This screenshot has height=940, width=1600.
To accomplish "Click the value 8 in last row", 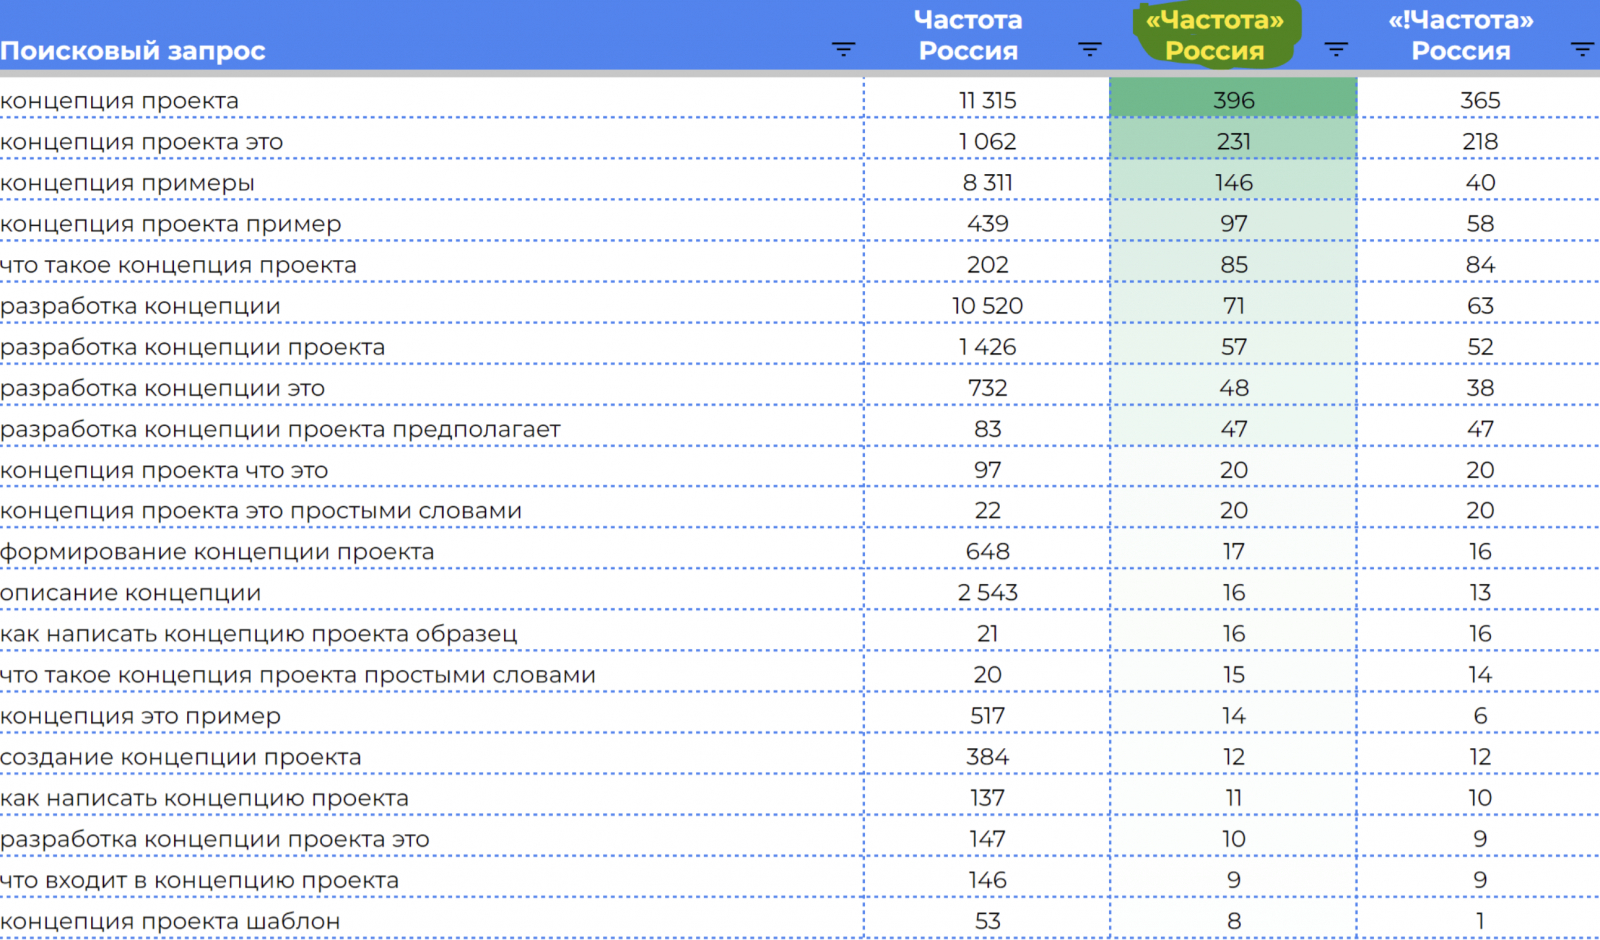I will coord(1233,921).
